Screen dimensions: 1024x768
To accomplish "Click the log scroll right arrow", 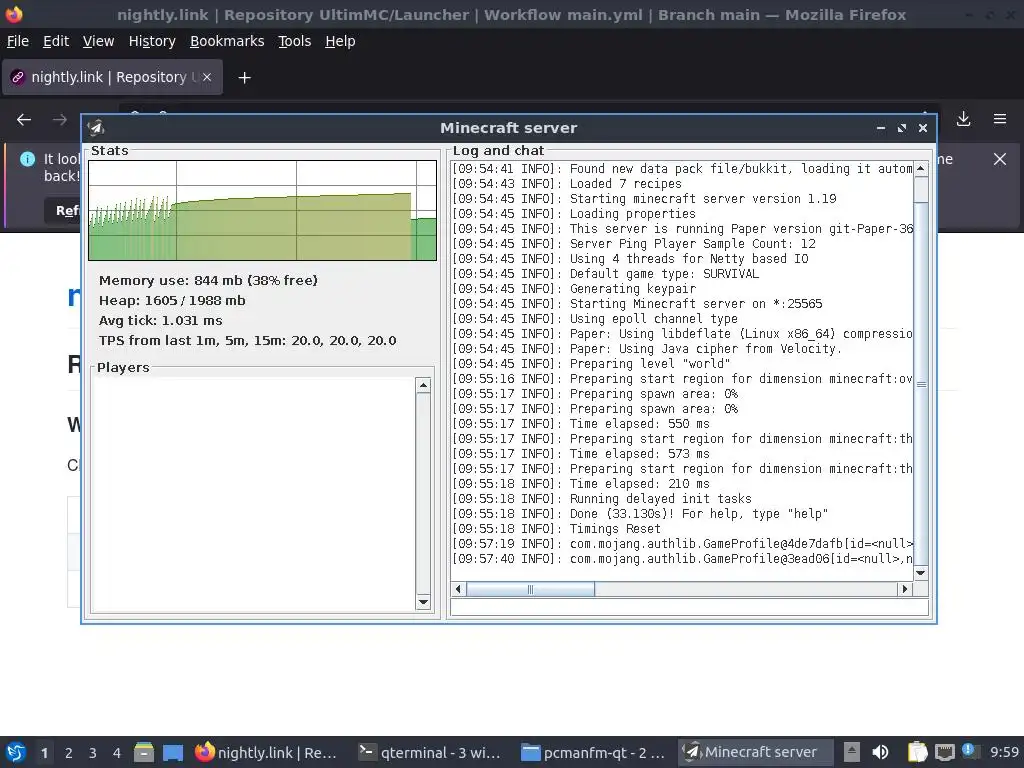I will pyautogui.click(x=904, y=589).
